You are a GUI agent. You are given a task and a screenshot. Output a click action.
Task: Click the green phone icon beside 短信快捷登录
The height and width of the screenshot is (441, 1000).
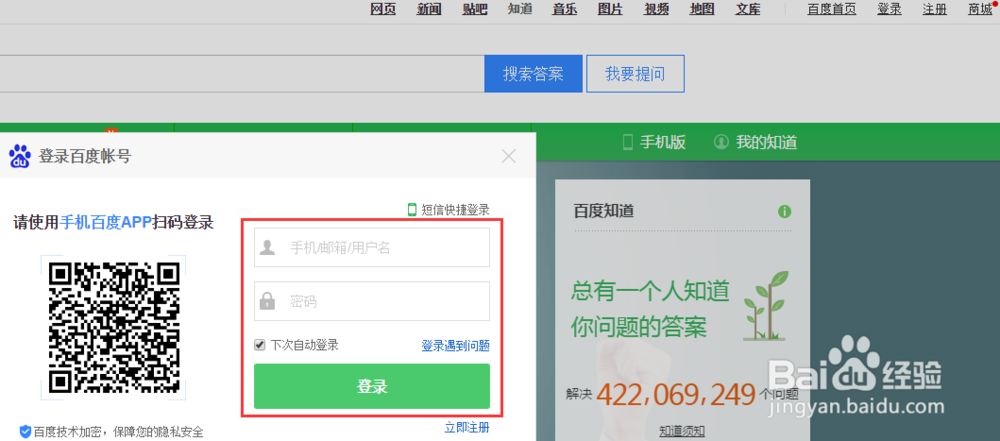click(412, 209)
